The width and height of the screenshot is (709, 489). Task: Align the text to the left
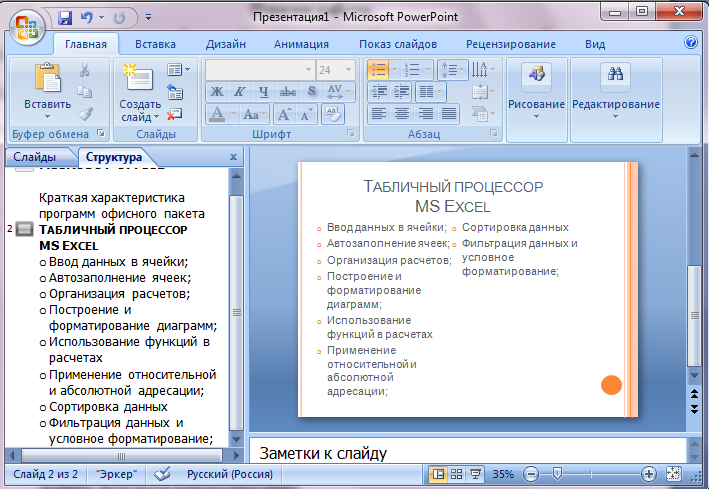click(x=379, y=113)
